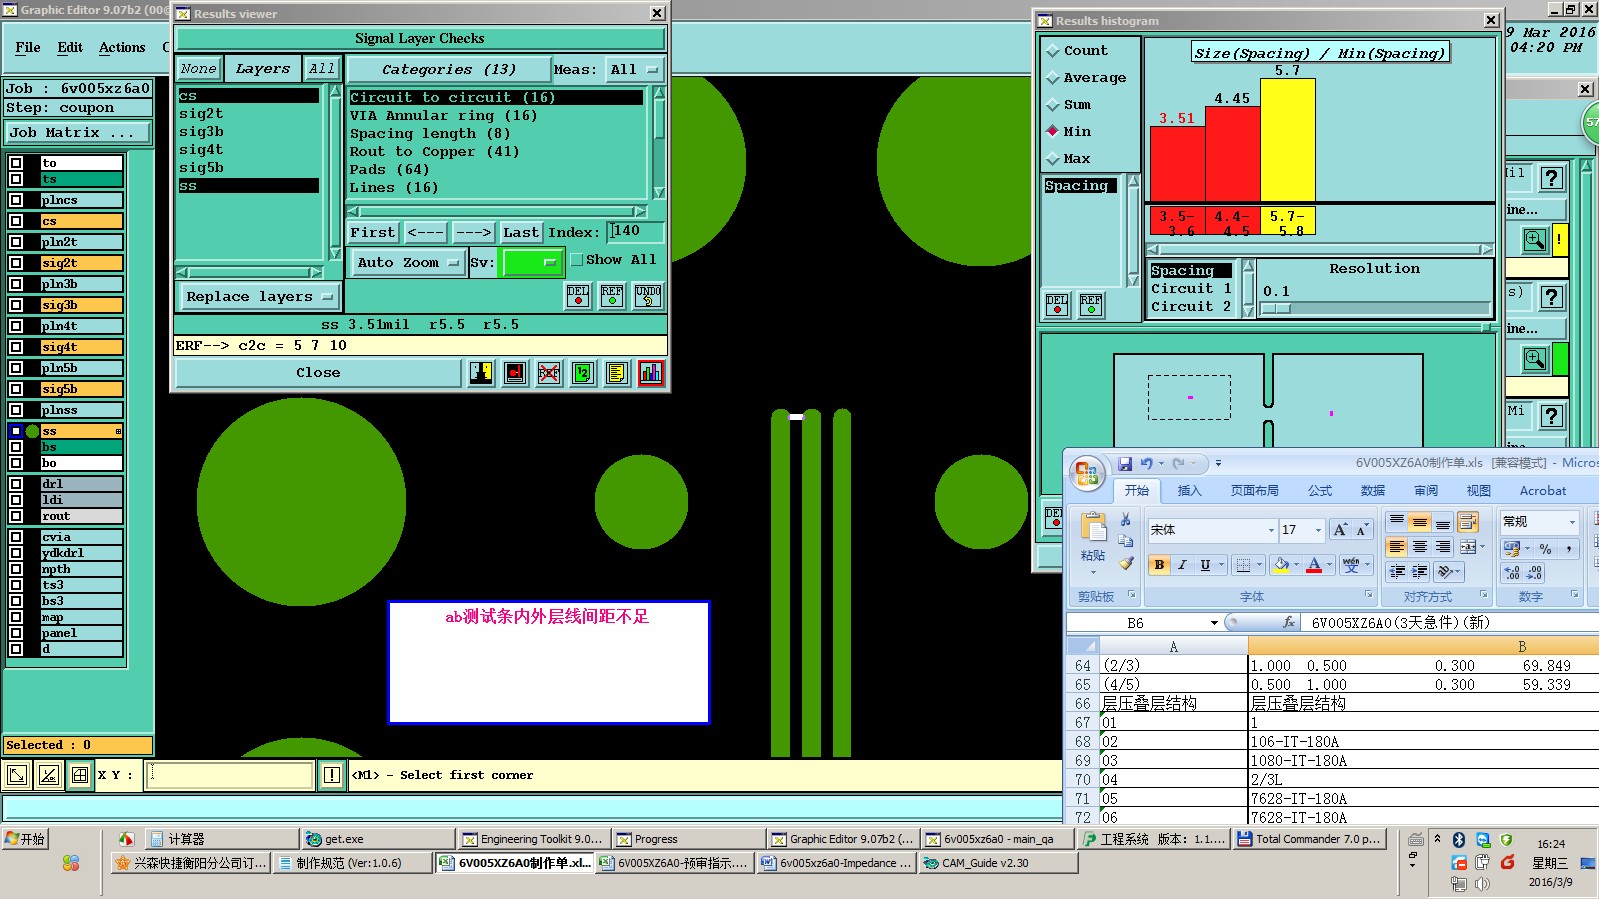Screen dimensions: 1599x899
Task: Open the histogram chart icon in Results viewer
Action: [x=651, y=373]
